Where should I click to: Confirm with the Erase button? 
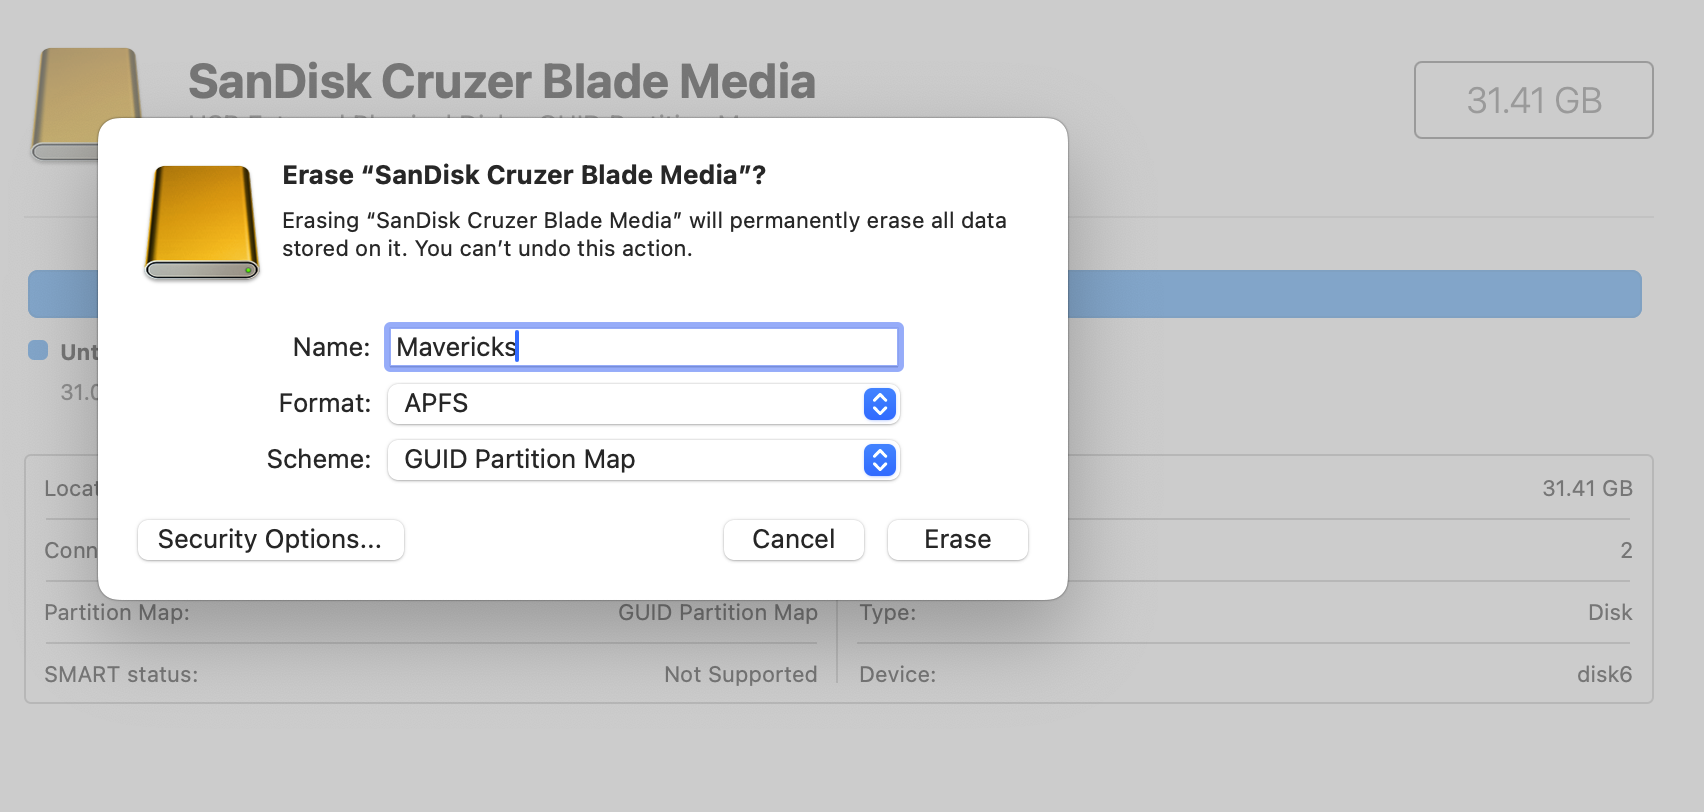tap(957, 540)
